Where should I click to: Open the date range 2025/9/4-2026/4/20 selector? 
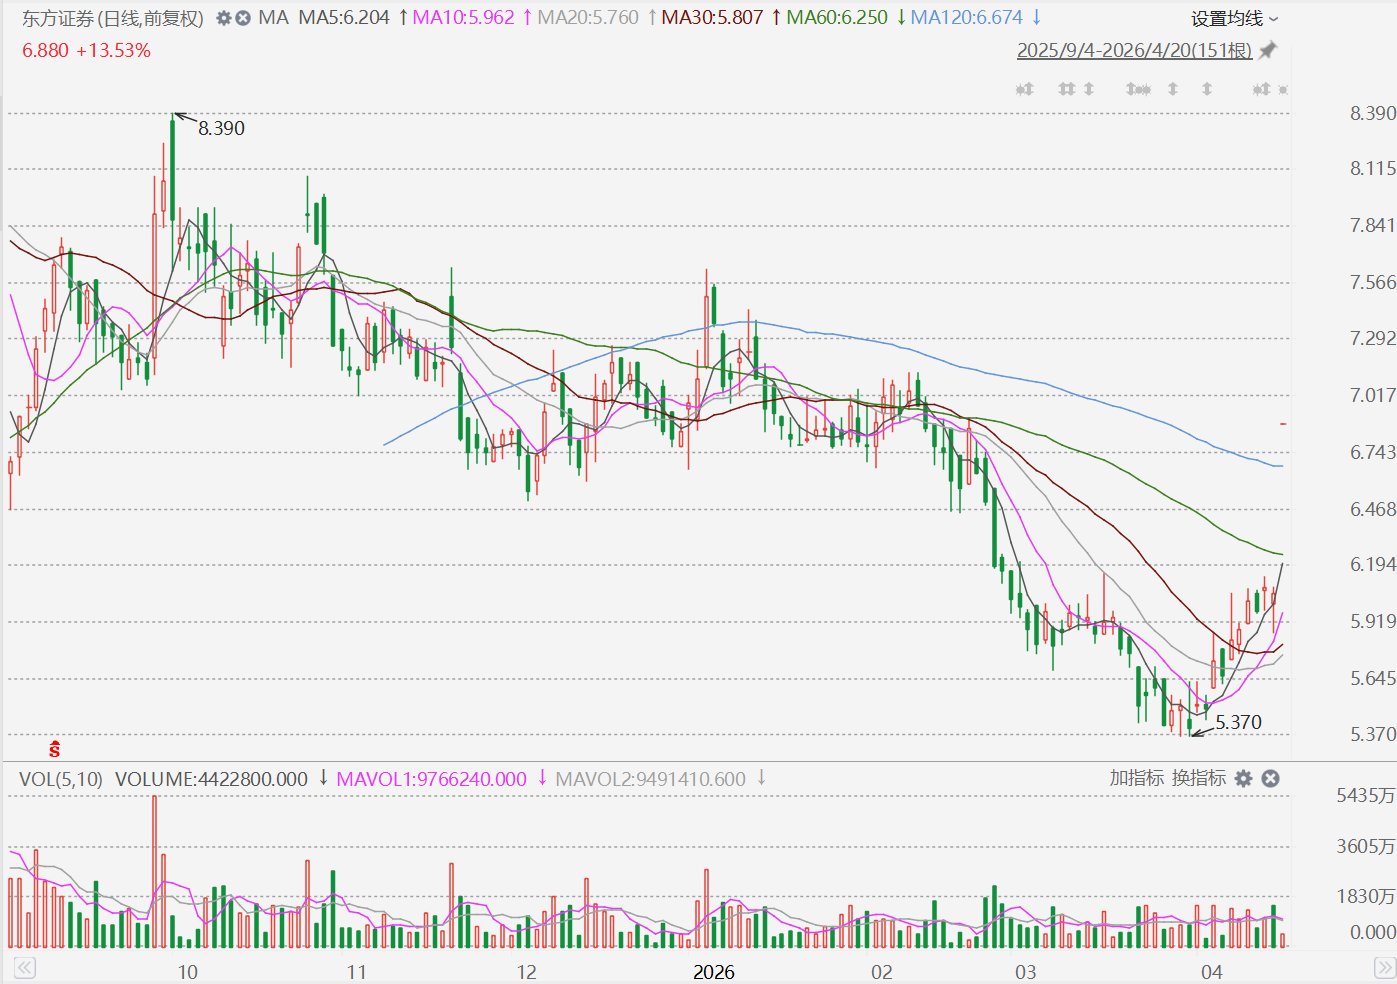point(1134,50)
